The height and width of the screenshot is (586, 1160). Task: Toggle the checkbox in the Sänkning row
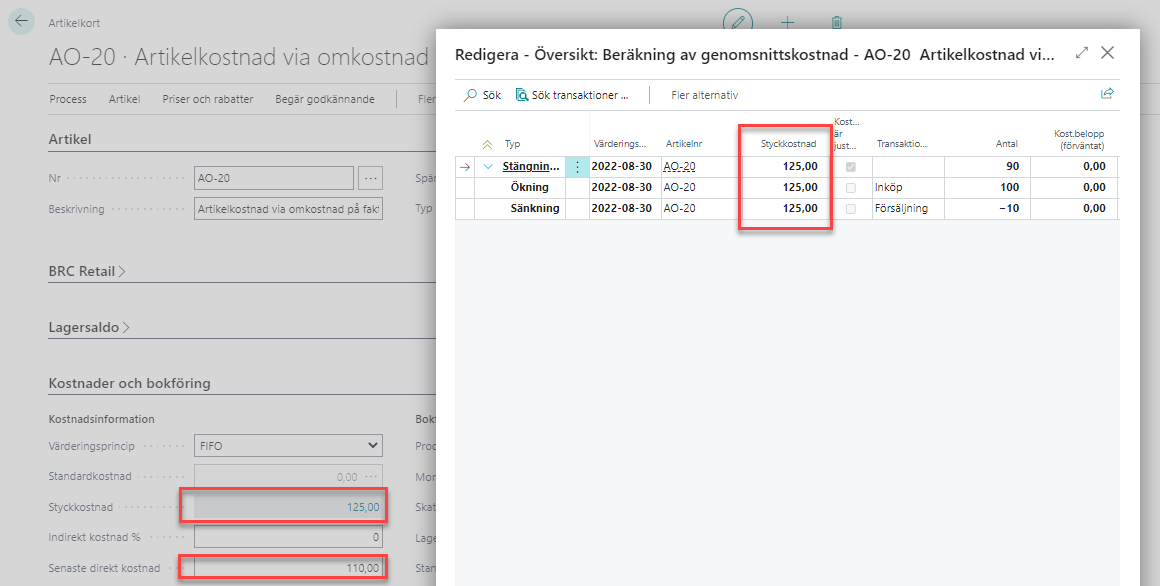(x=851, y=209)
